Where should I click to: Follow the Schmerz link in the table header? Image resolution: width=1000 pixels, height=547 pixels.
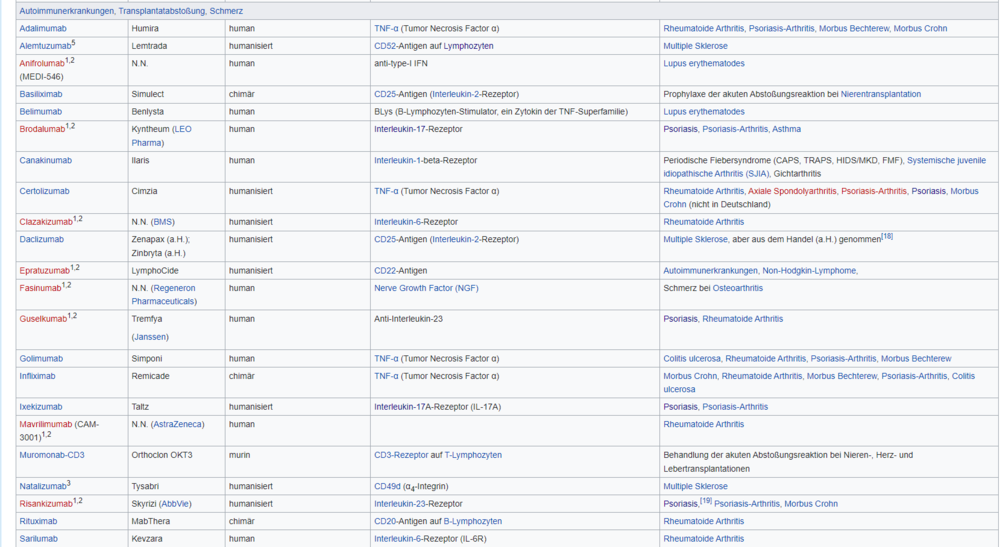click(226, 10)
